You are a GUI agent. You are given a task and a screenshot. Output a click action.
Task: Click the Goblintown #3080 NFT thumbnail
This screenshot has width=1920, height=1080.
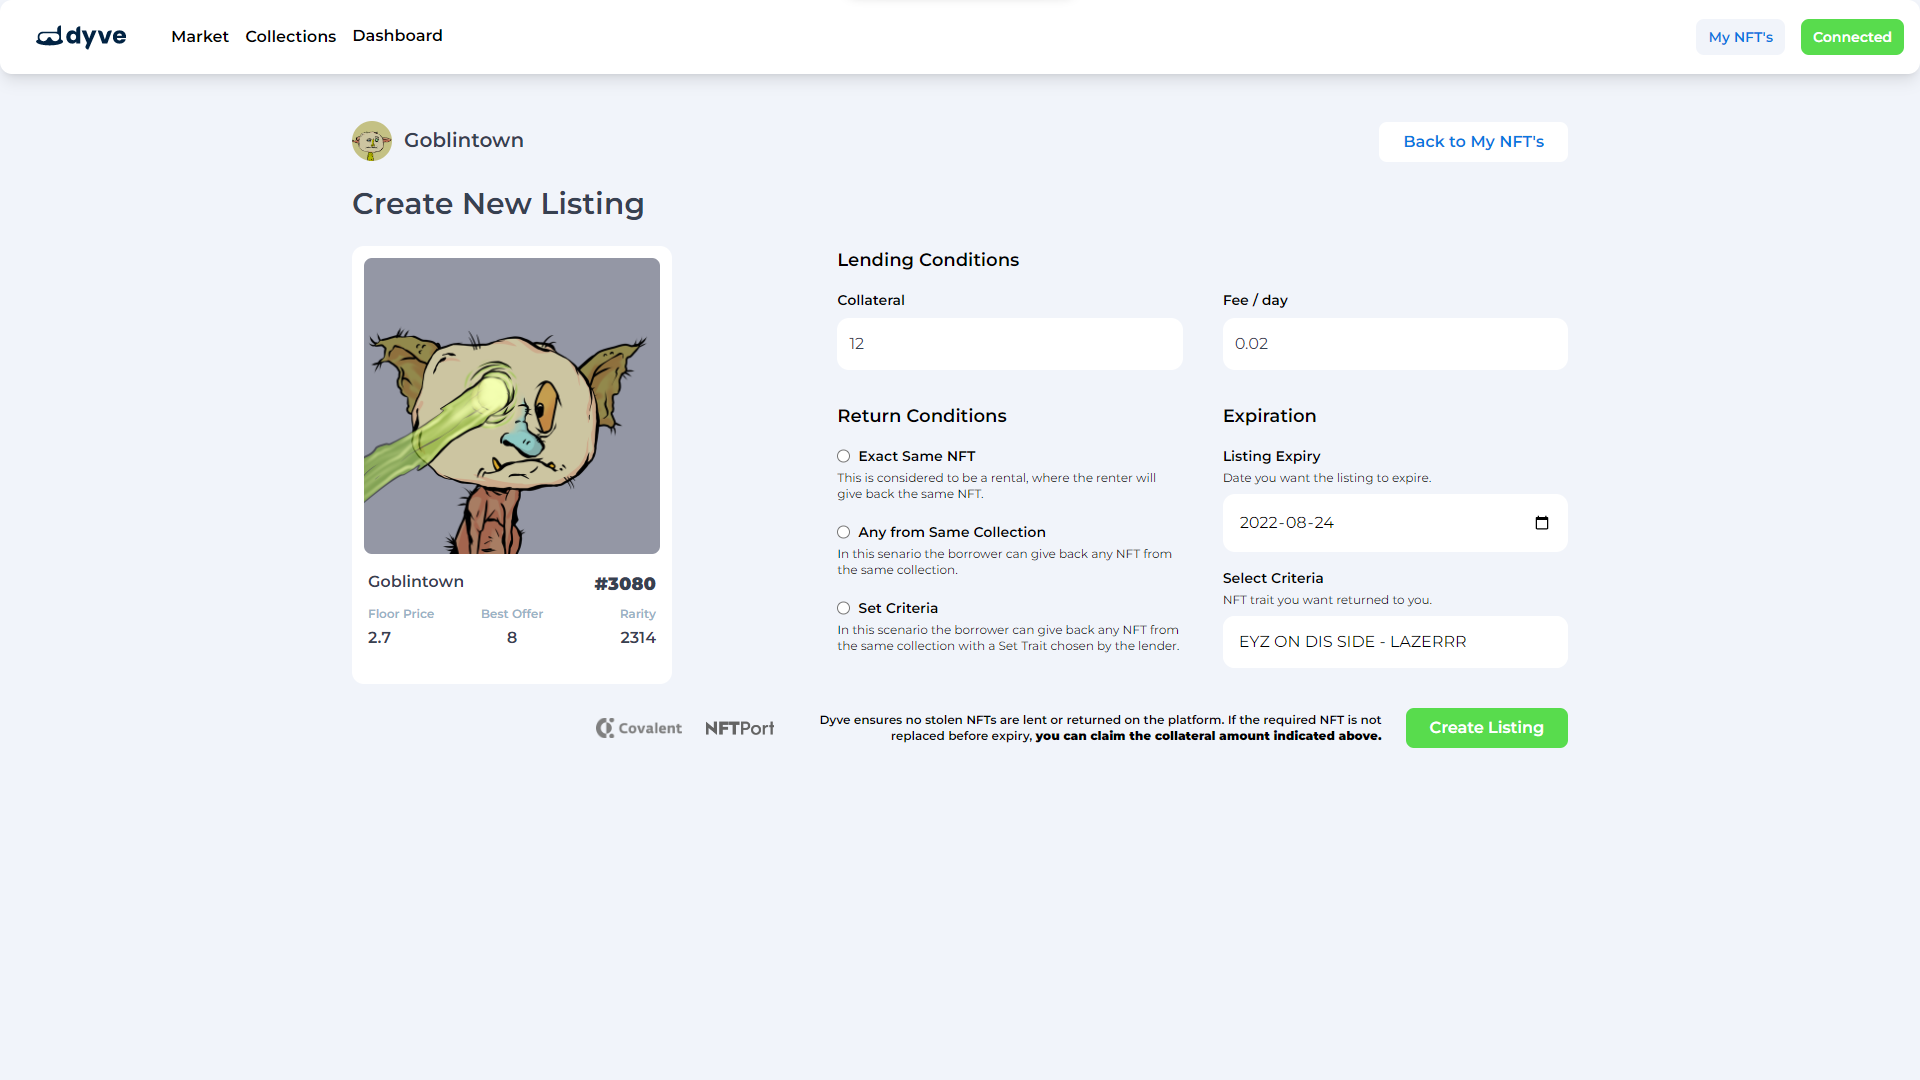click(x=512, y=405)
